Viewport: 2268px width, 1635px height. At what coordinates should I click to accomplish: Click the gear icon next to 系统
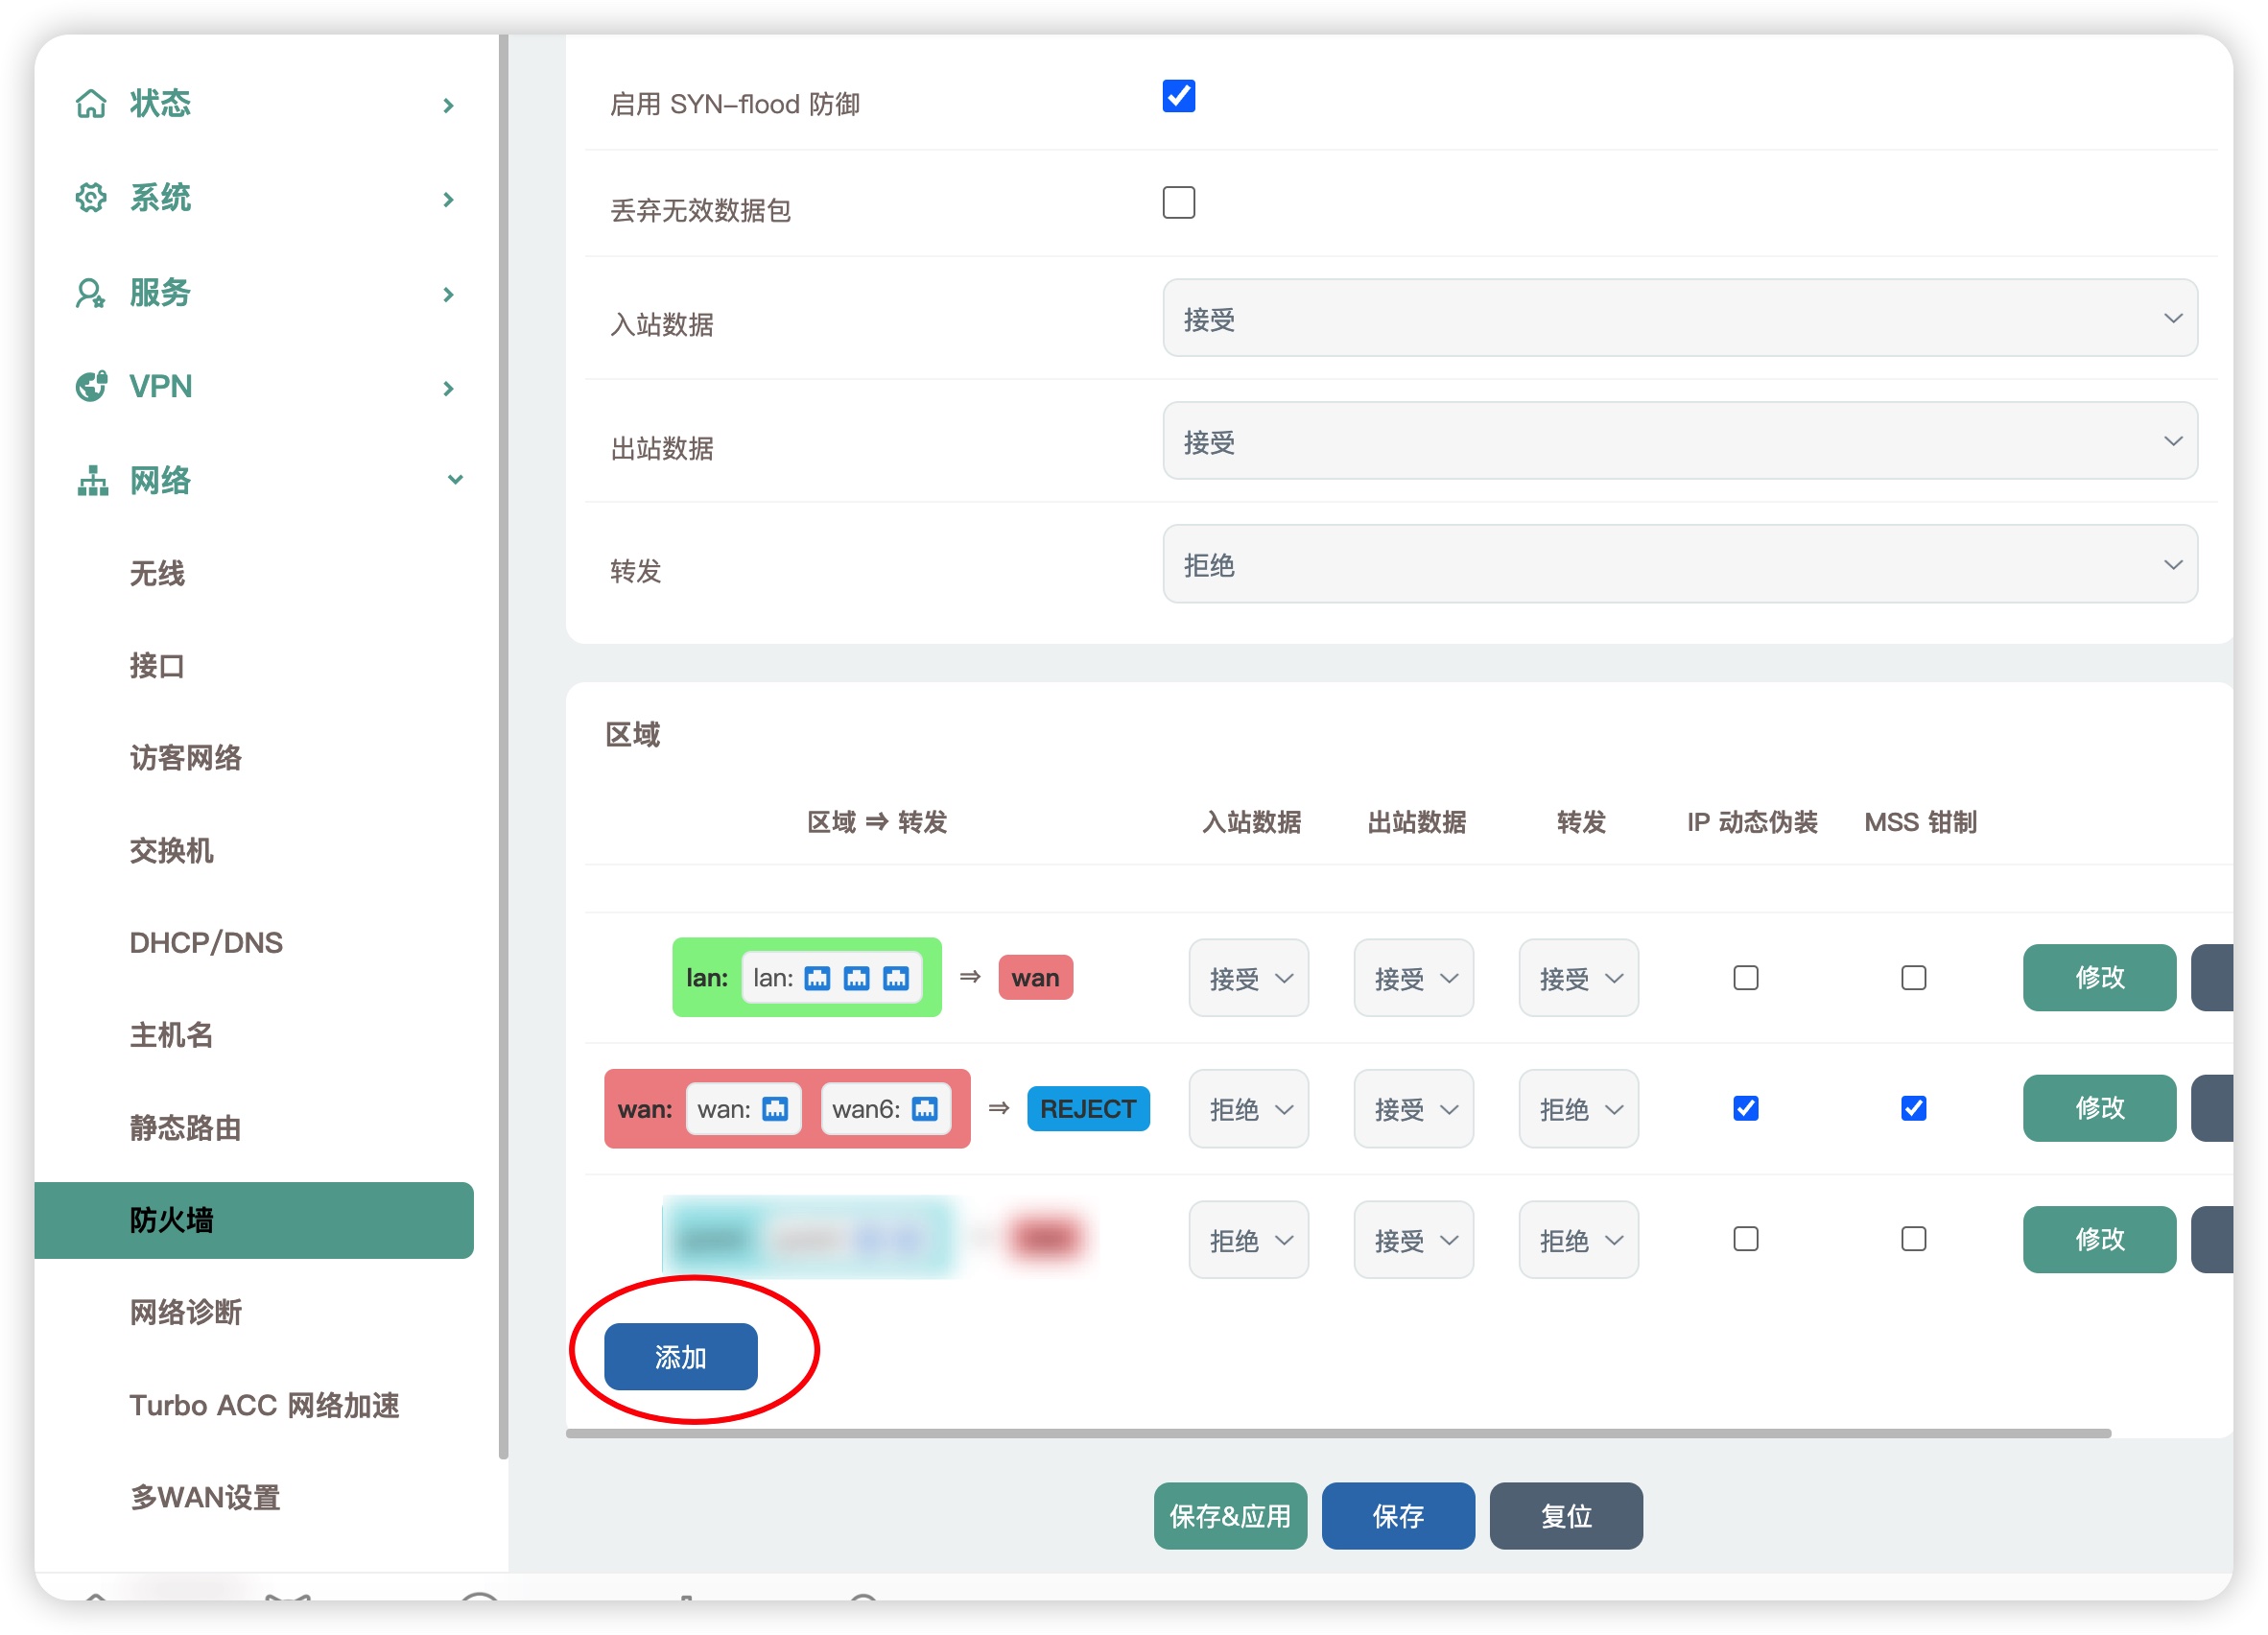(x=91, y=198)
